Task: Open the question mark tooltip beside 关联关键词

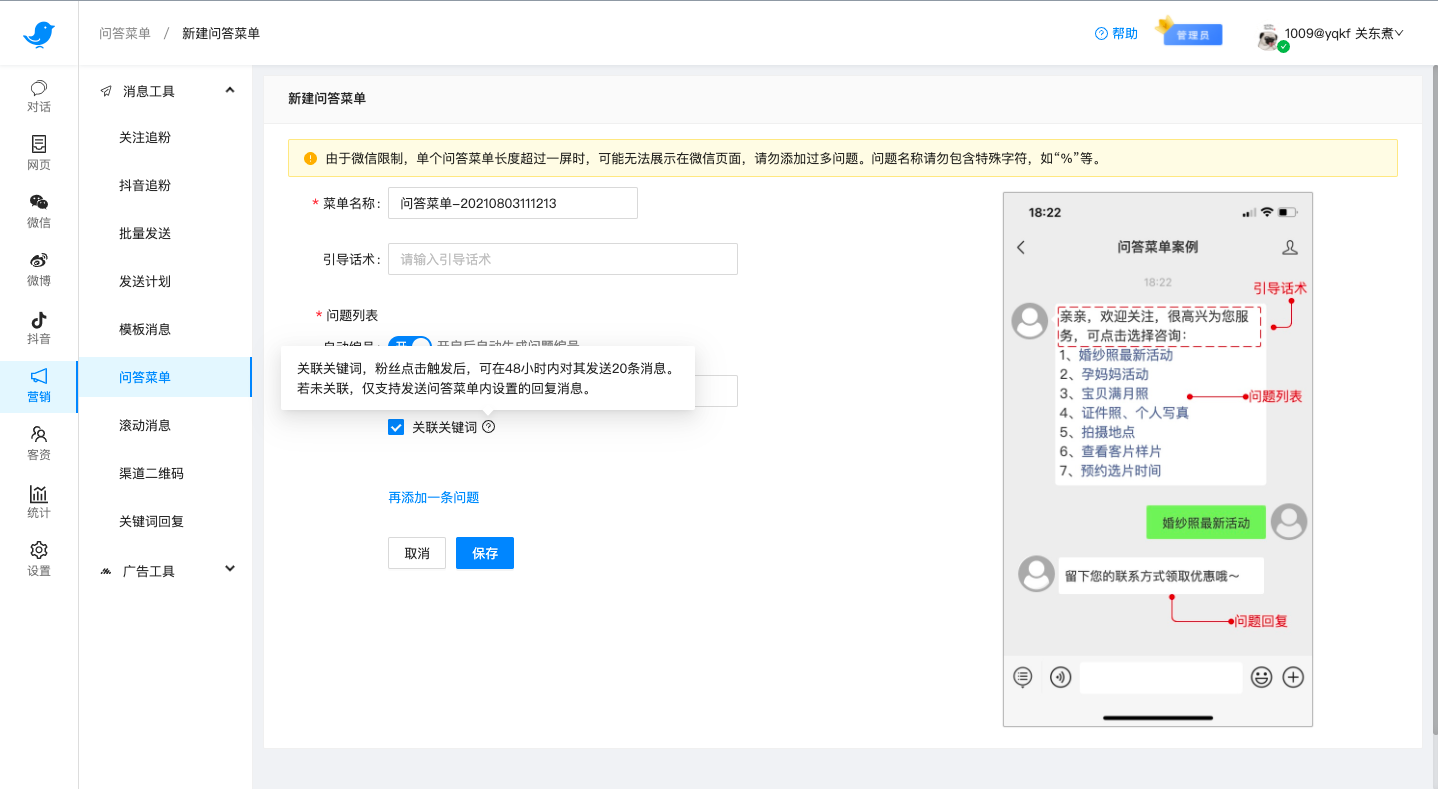Action: click(x=488, y=426)
